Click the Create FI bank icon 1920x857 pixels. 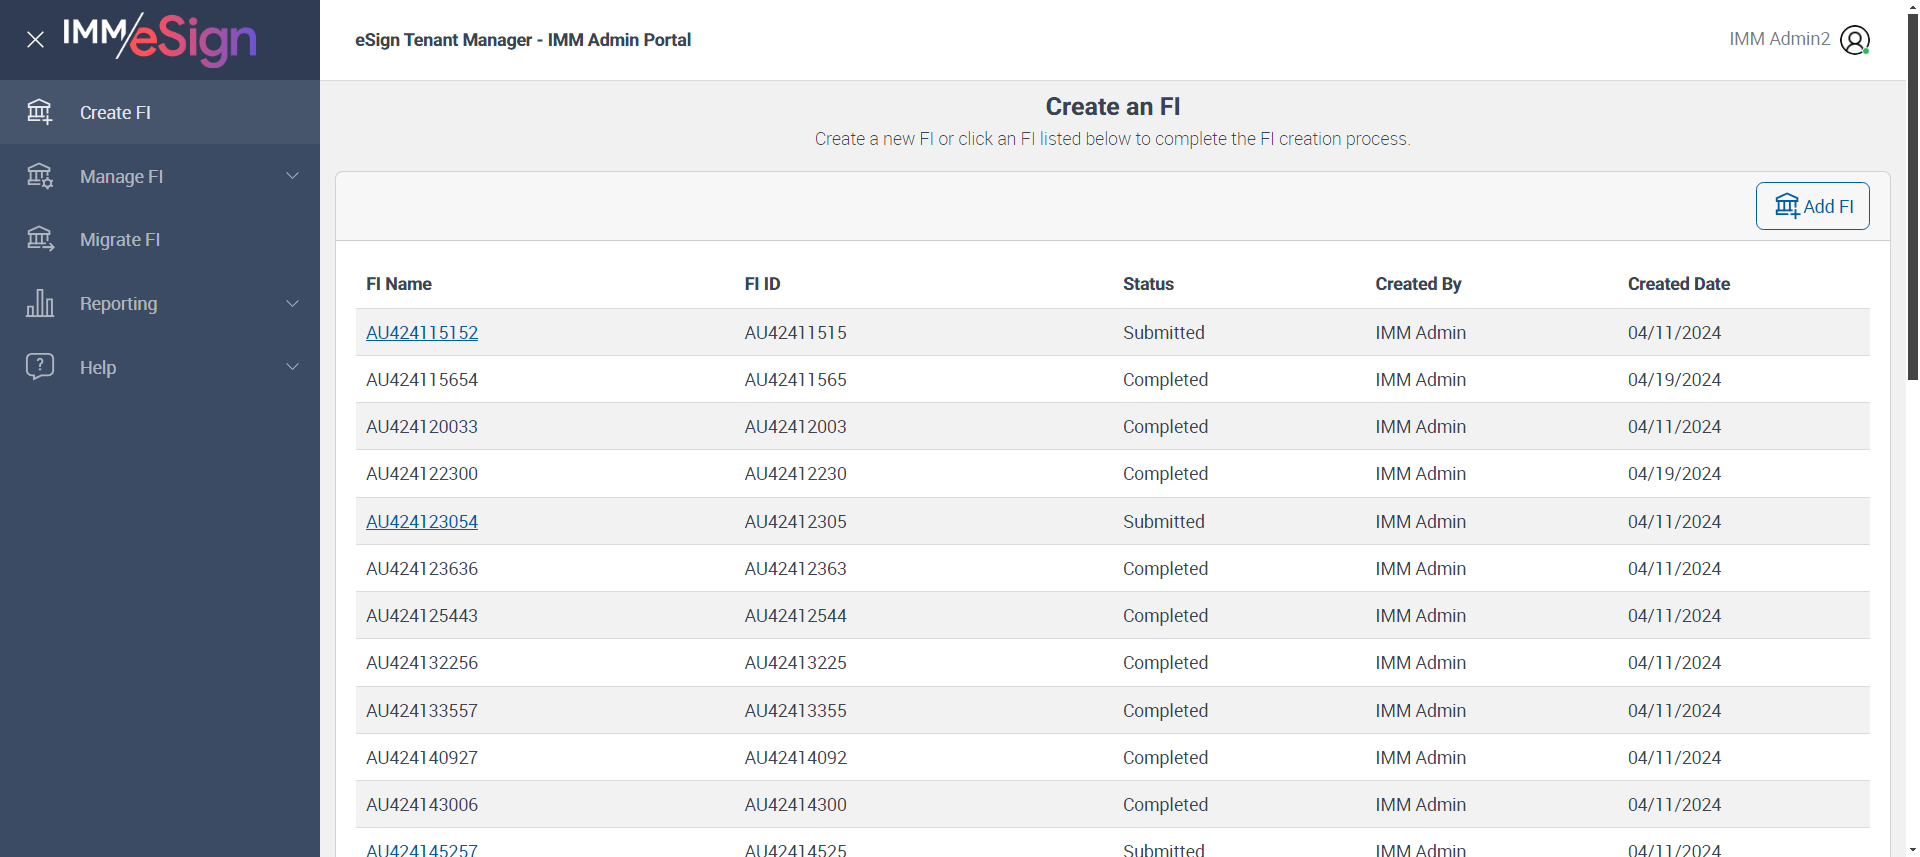pyautogui.click(x=40, y=112)
